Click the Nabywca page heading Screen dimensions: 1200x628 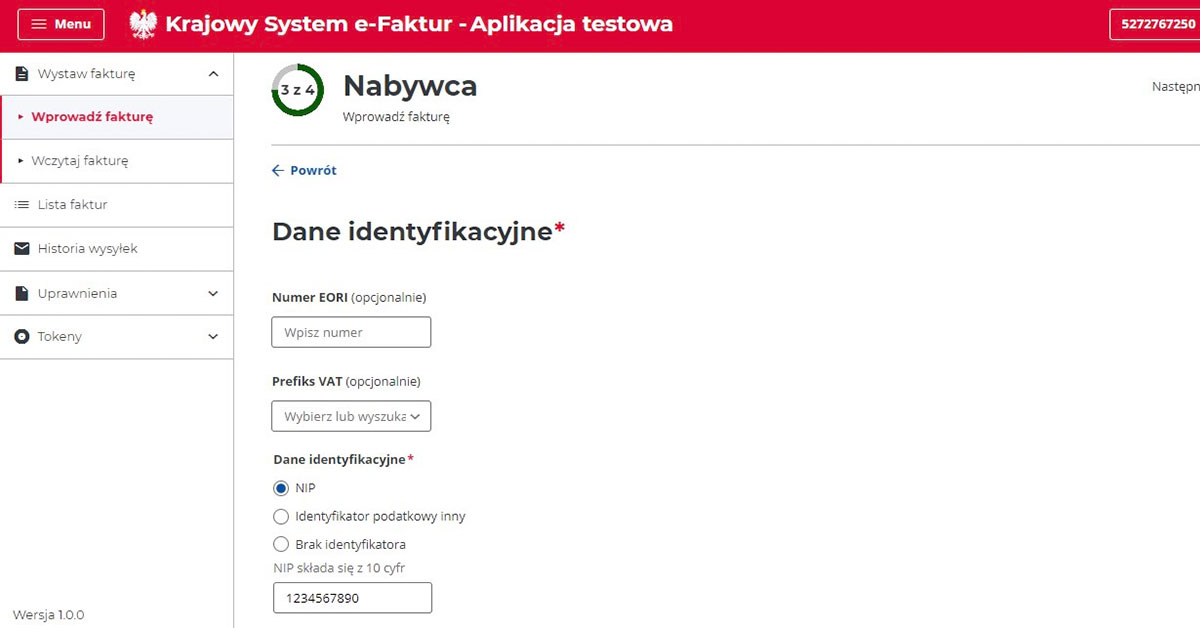point(410,87)
